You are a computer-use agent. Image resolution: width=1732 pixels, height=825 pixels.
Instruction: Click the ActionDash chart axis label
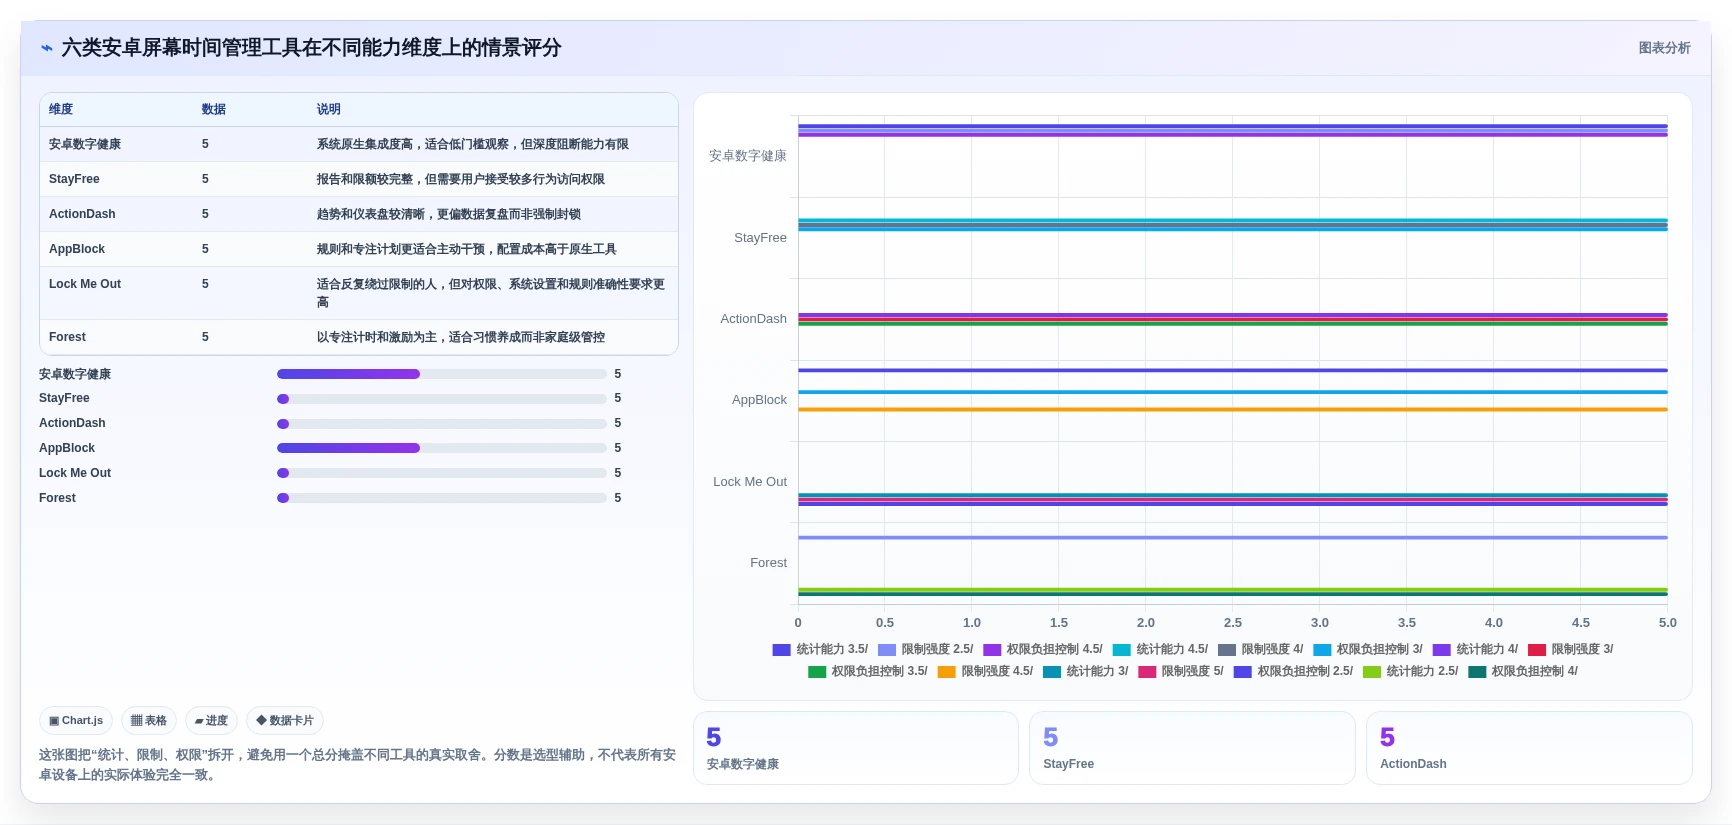753,319
